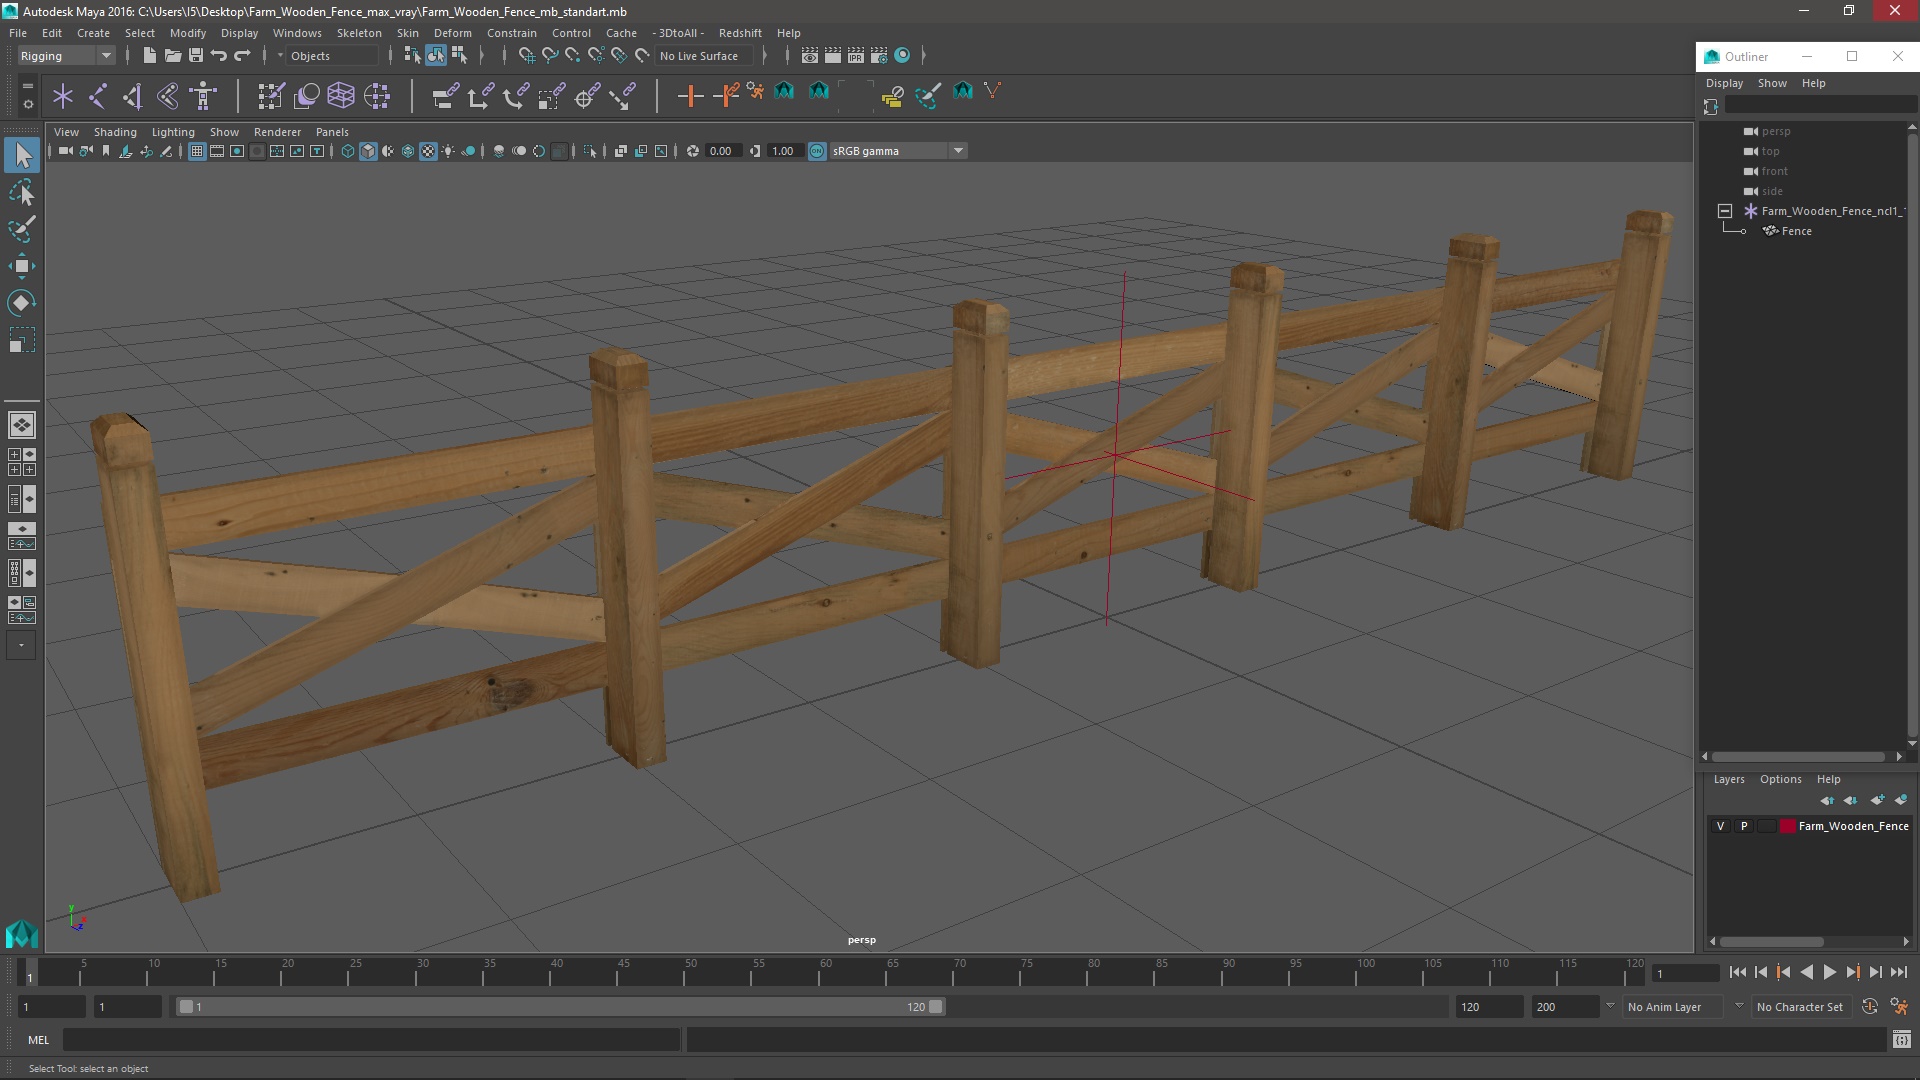
Task: Click the Save scene icon
Action: (x=196, y=56)
